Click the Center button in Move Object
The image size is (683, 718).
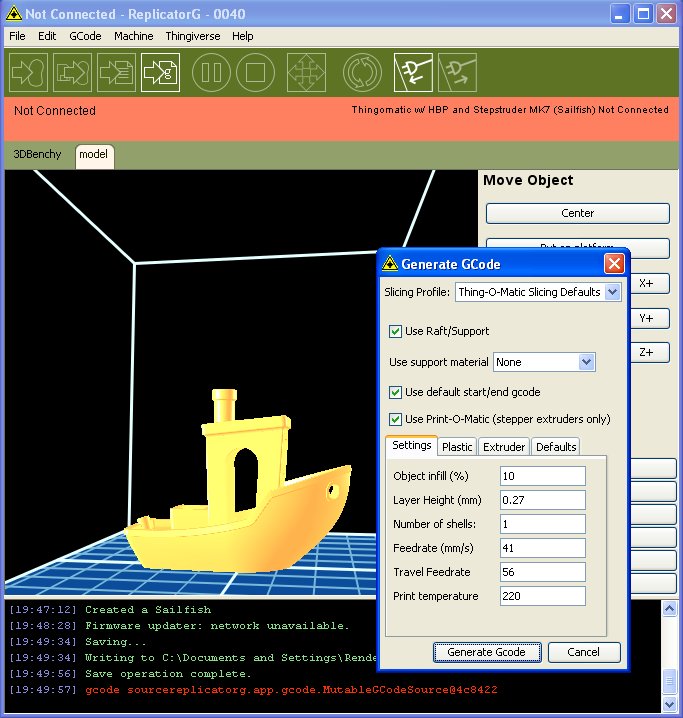pyautogui.click(x=578, y=213)
